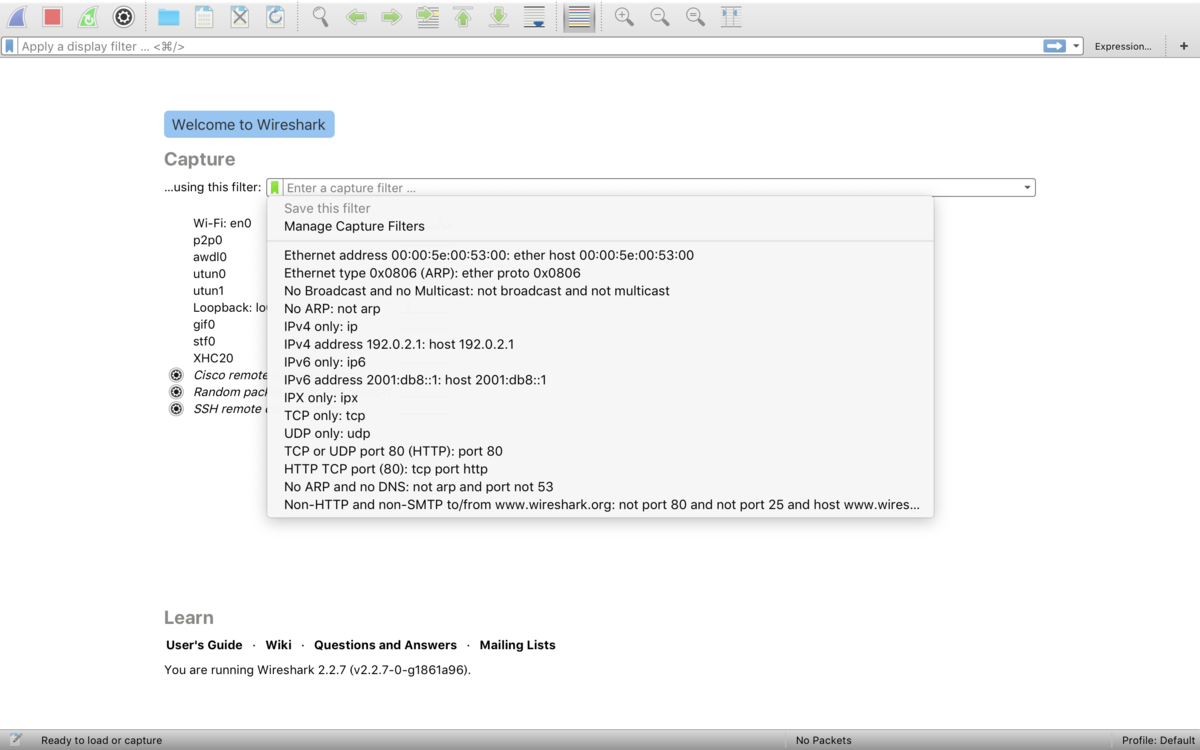The height and width of the screenshot is (750, 1200).
Task: Select IPv6 only: ip6 filter
Action: click(x=600, y=362)
